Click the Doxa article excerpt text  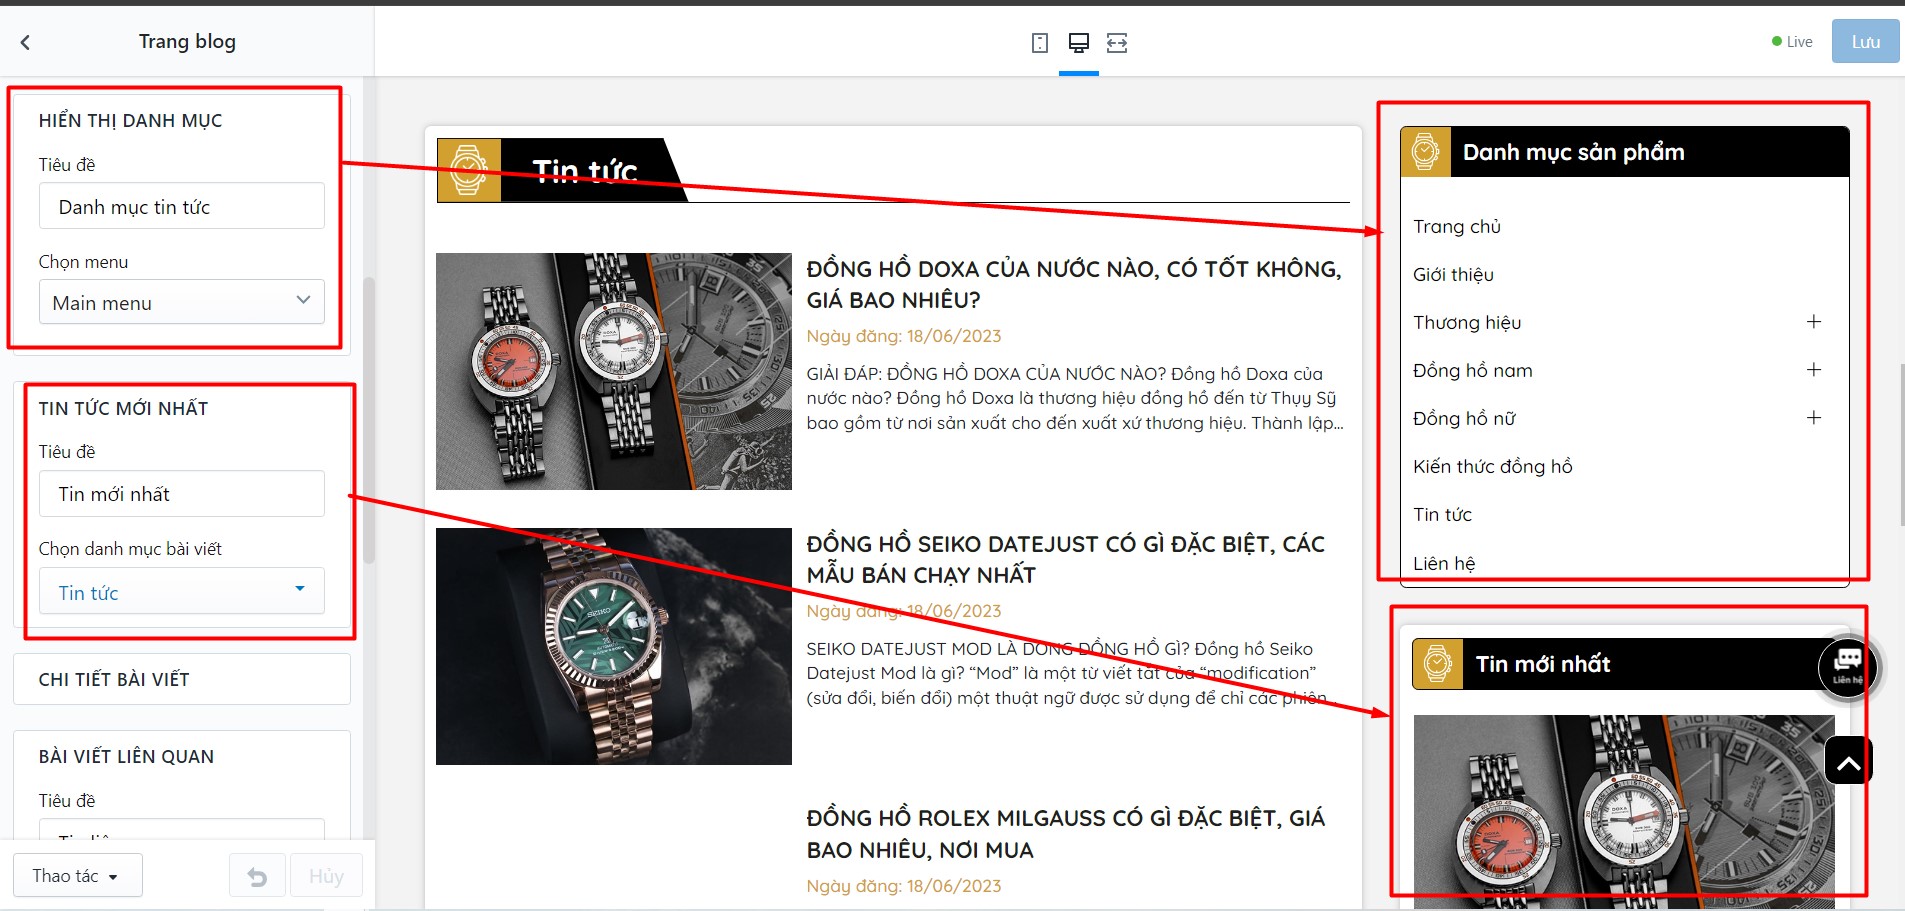pyautogui.click(x=1076, y=398)
